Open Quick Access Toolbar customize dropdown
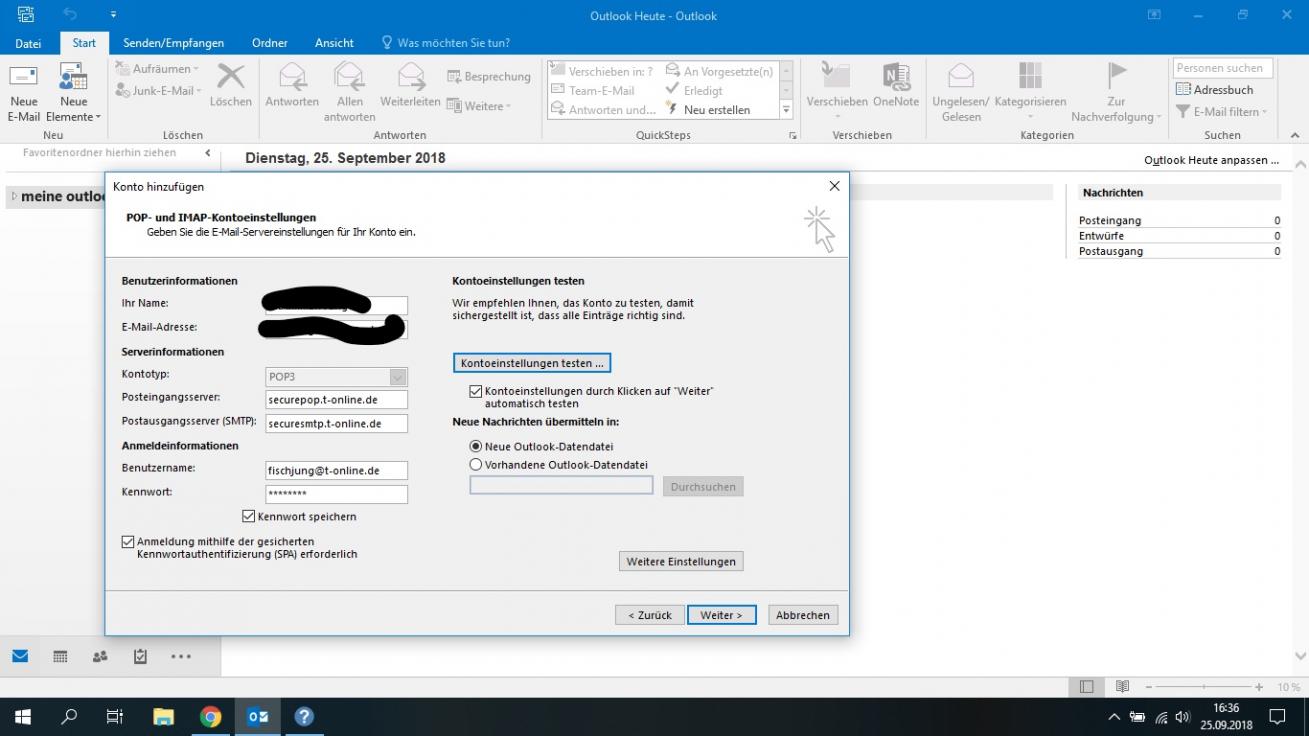This screenshot has height=736, width=1309. point(113,14)
